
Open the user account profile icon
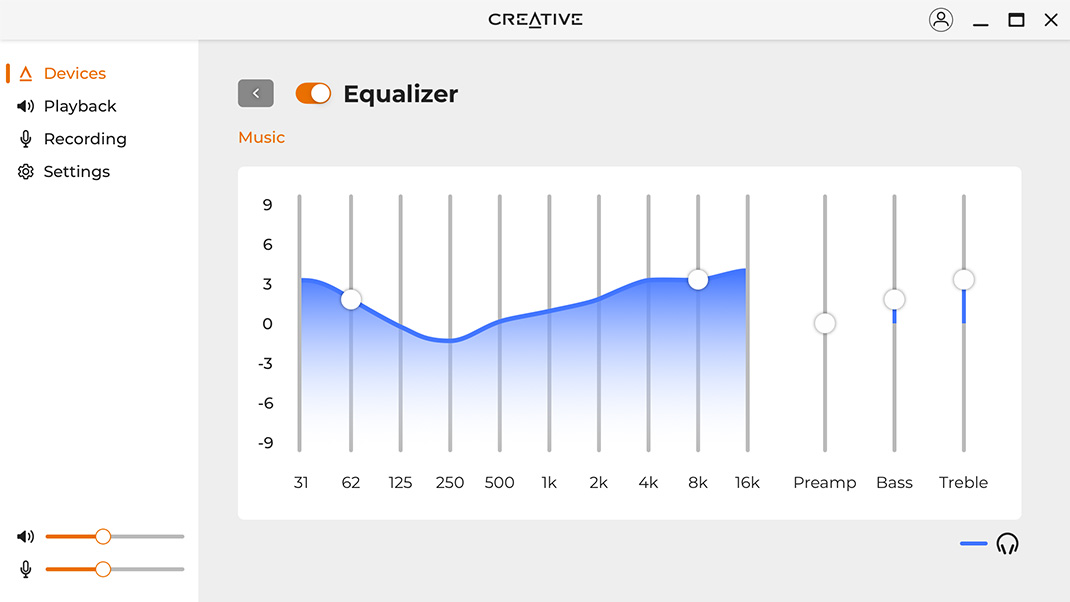coord(941,20)
